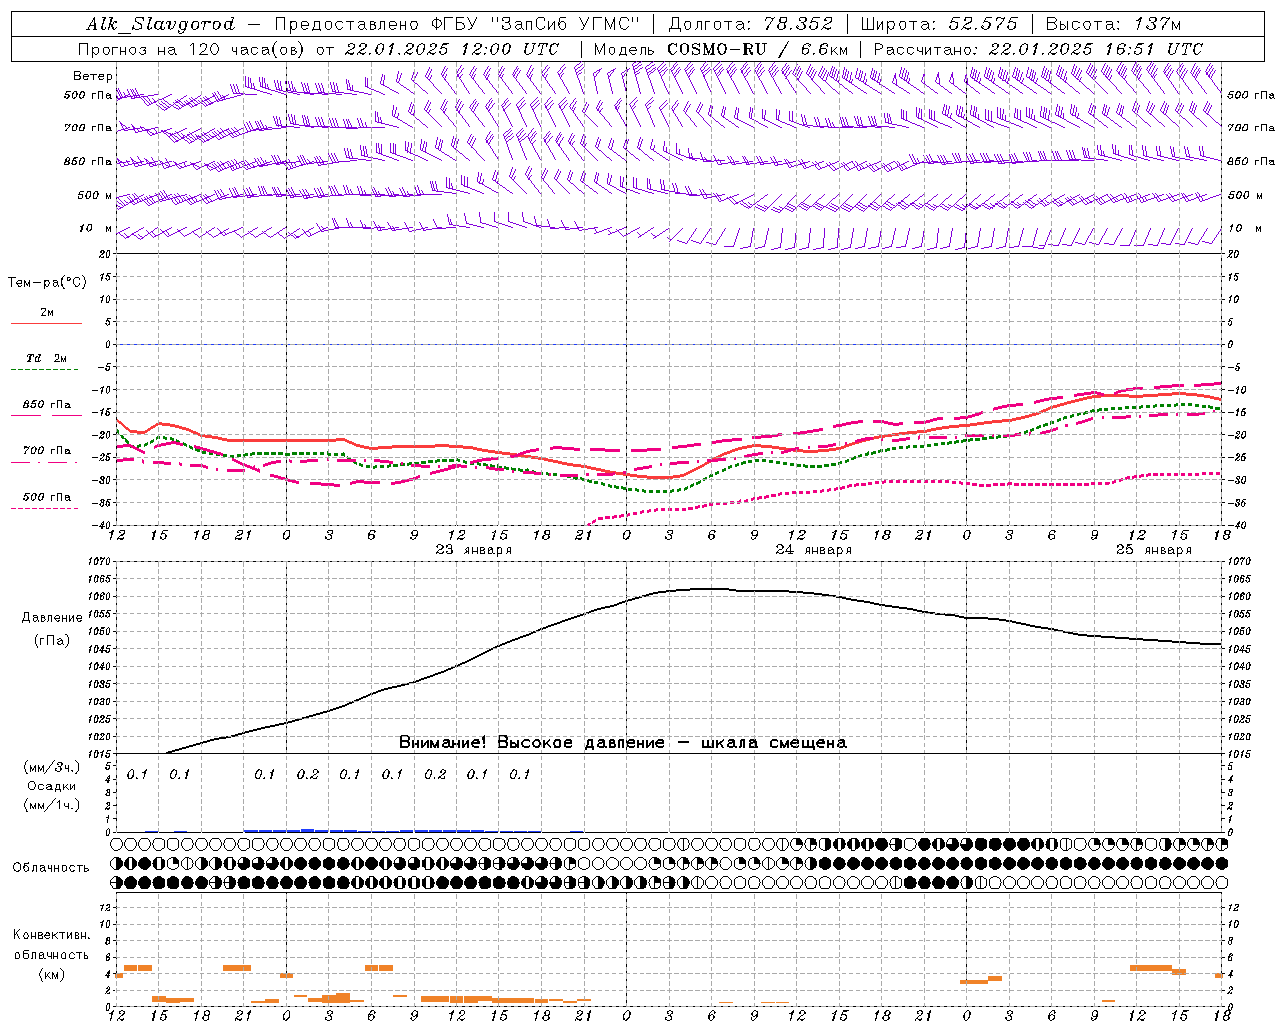Click the 23 января date label
1280x1024 pixels.
click(x=474, y=549)
